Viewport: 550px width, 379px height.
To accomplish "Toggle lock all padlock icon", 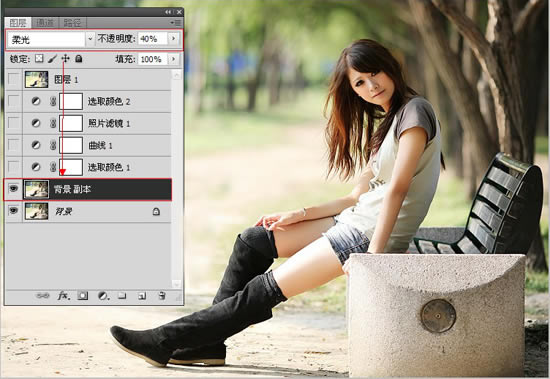I will pyautogui.click(x=79, y=59).
